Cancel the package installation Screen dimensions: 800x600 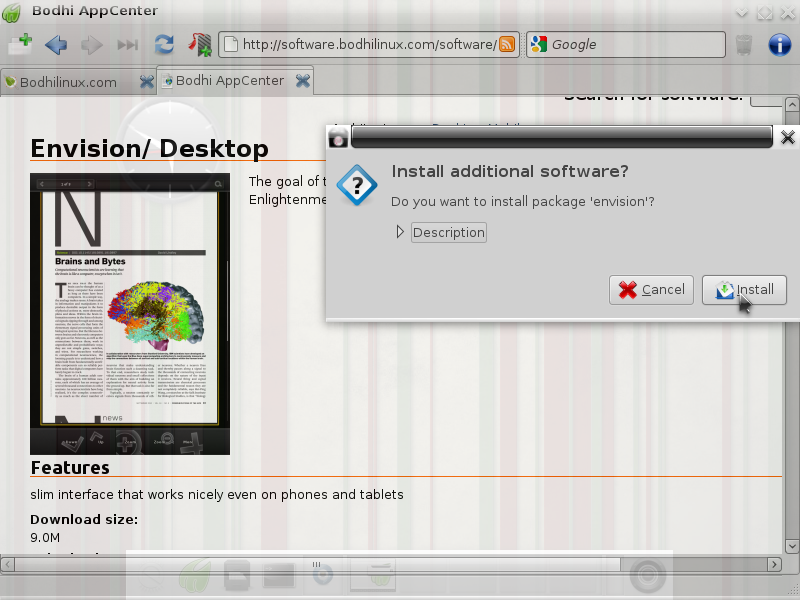[651, 290]
